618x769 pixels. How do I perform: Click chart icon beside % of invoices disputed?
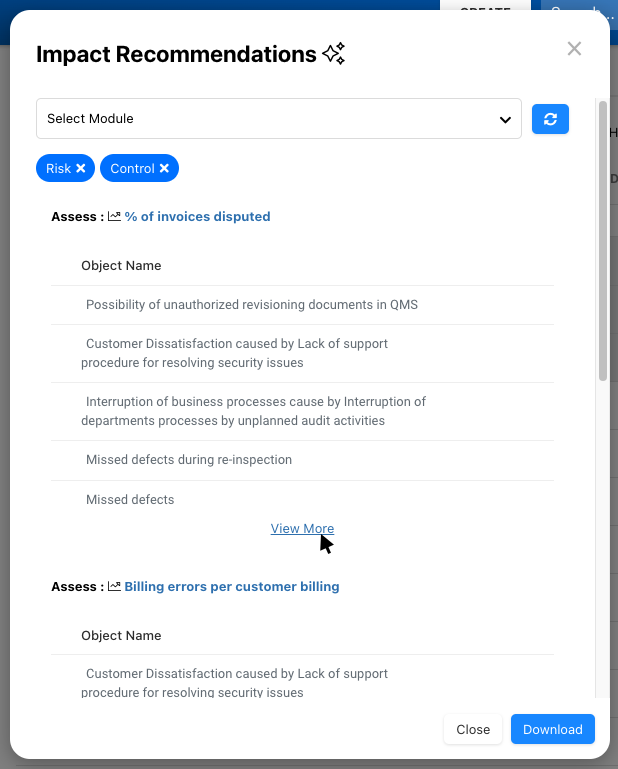coord(114,216)
